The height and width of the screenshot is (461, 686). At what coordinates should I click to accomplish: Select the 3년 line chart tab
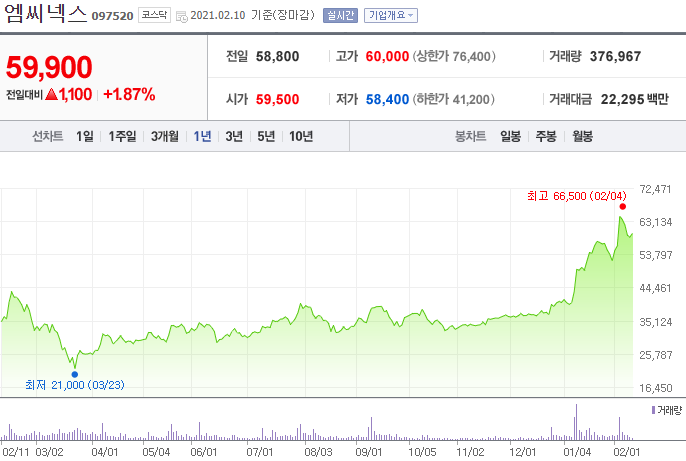click(x=234, y=136)
